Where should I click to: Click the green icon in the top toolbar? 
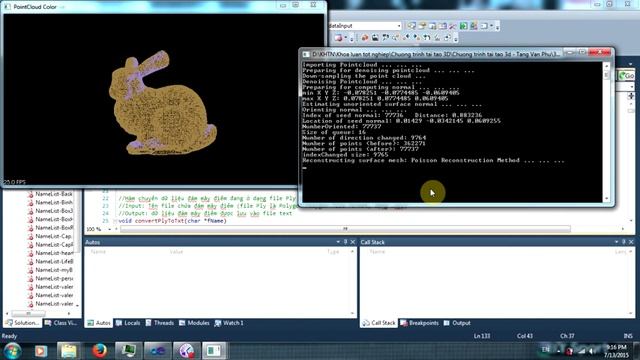[x=464, y=26]
